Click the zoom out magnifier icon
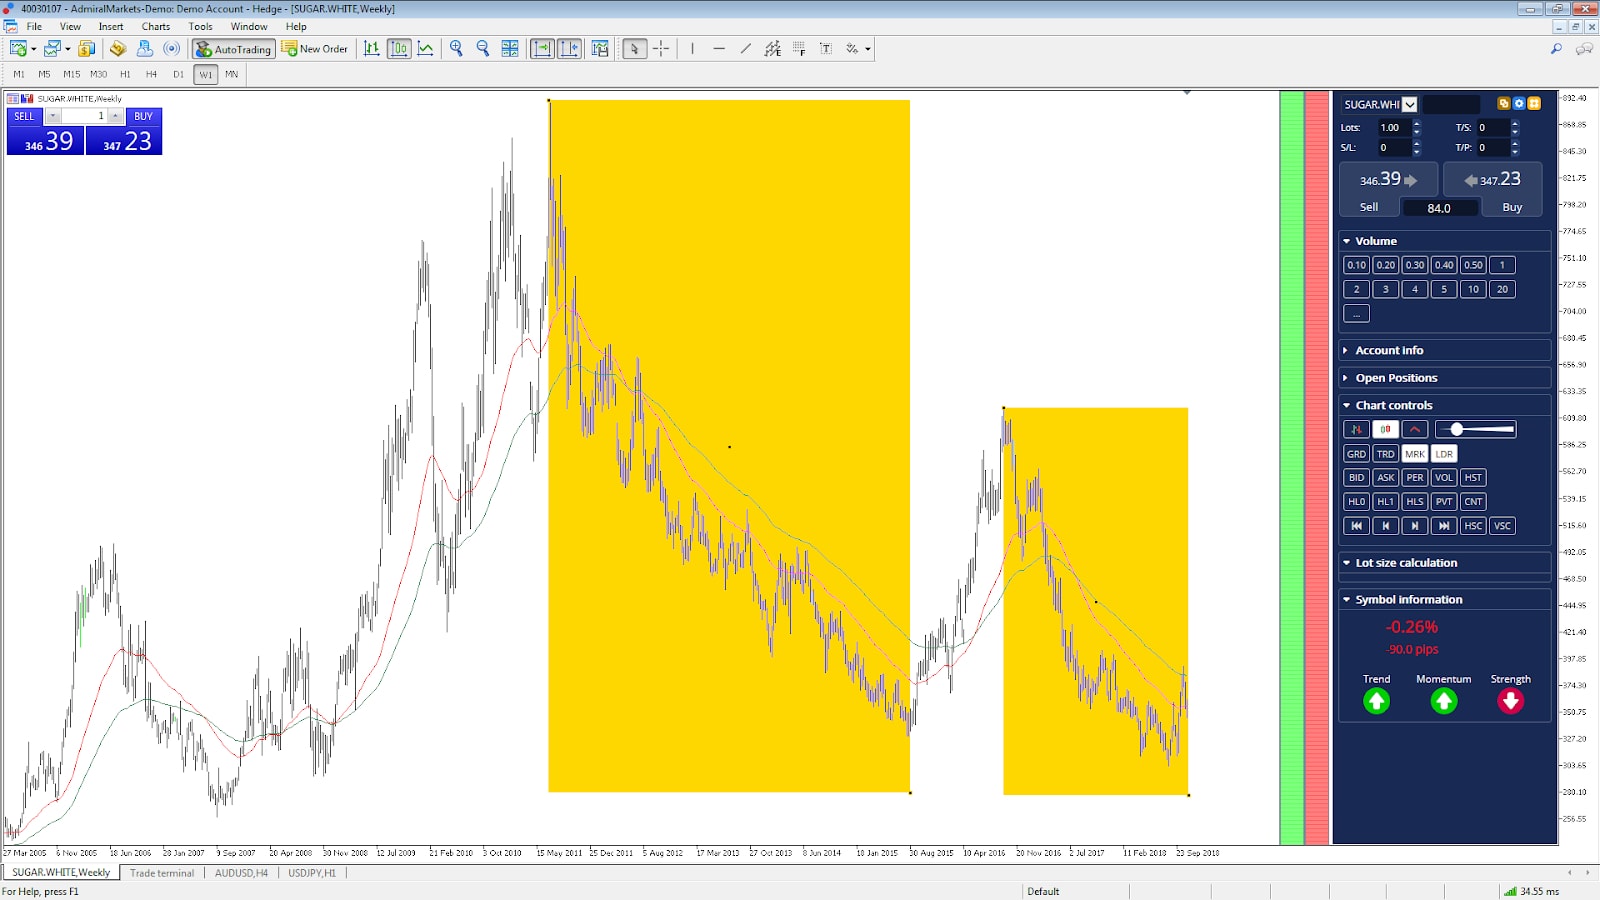Image resolution: width=1600 pixels, height=900 pixels. click(x=483, y=48)
